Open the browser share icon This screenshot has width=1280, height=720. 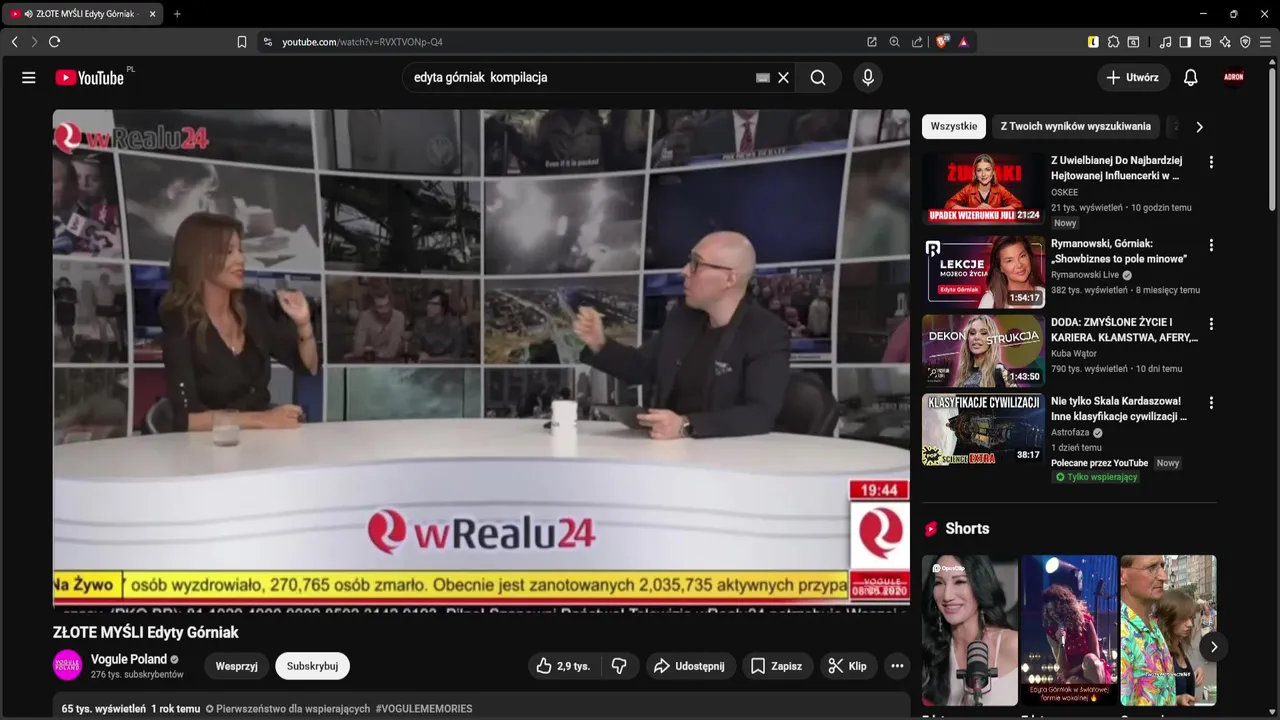click(918, 42)
